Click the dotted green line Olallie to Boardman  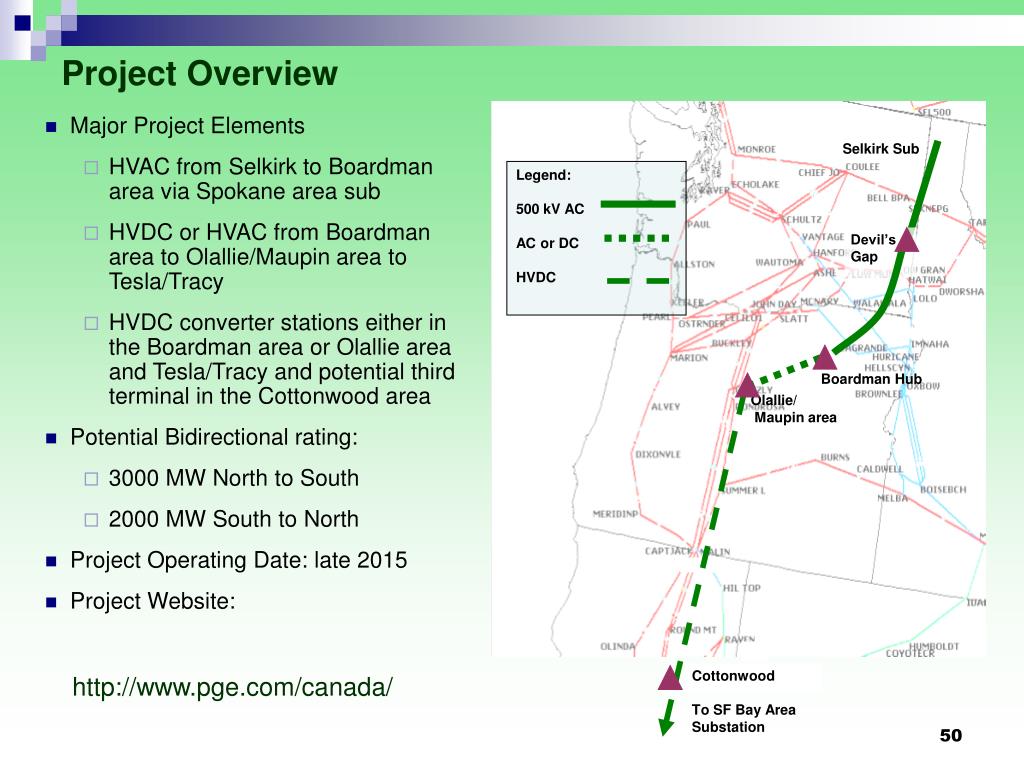[x=786, y=372]
